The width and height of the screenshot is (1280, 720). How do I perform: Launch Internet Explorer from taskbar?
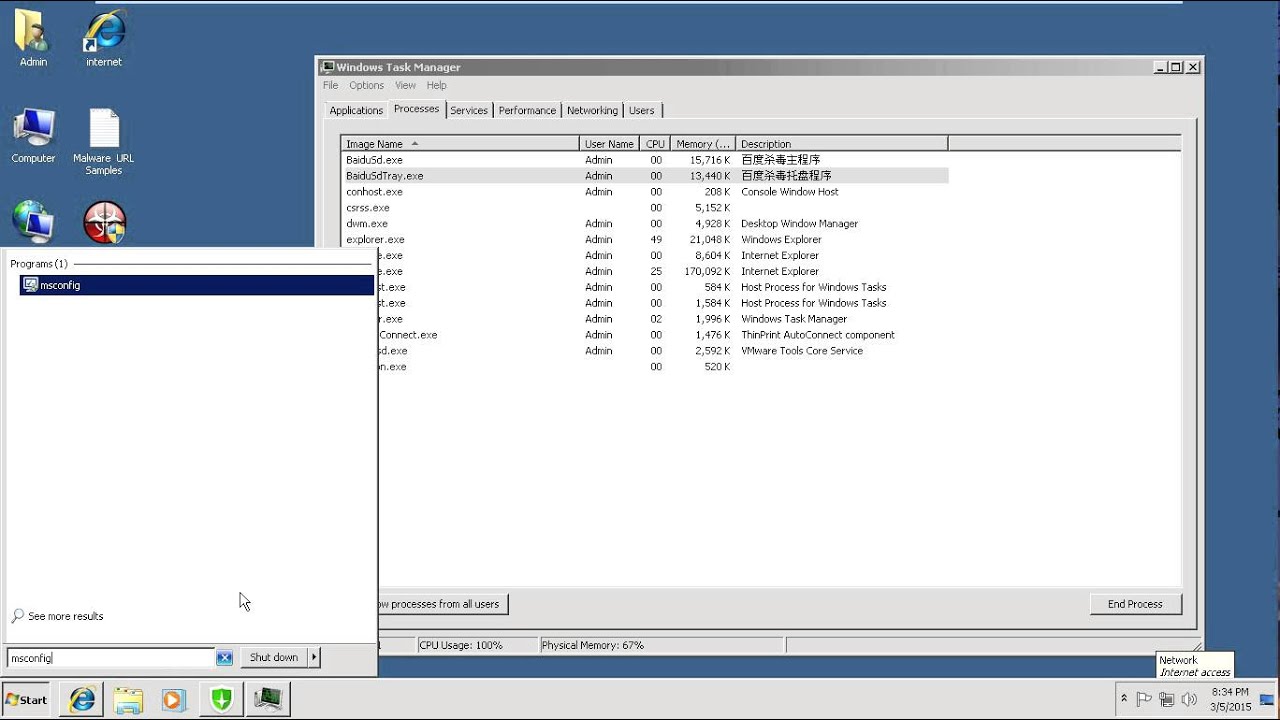coord(83,700)
